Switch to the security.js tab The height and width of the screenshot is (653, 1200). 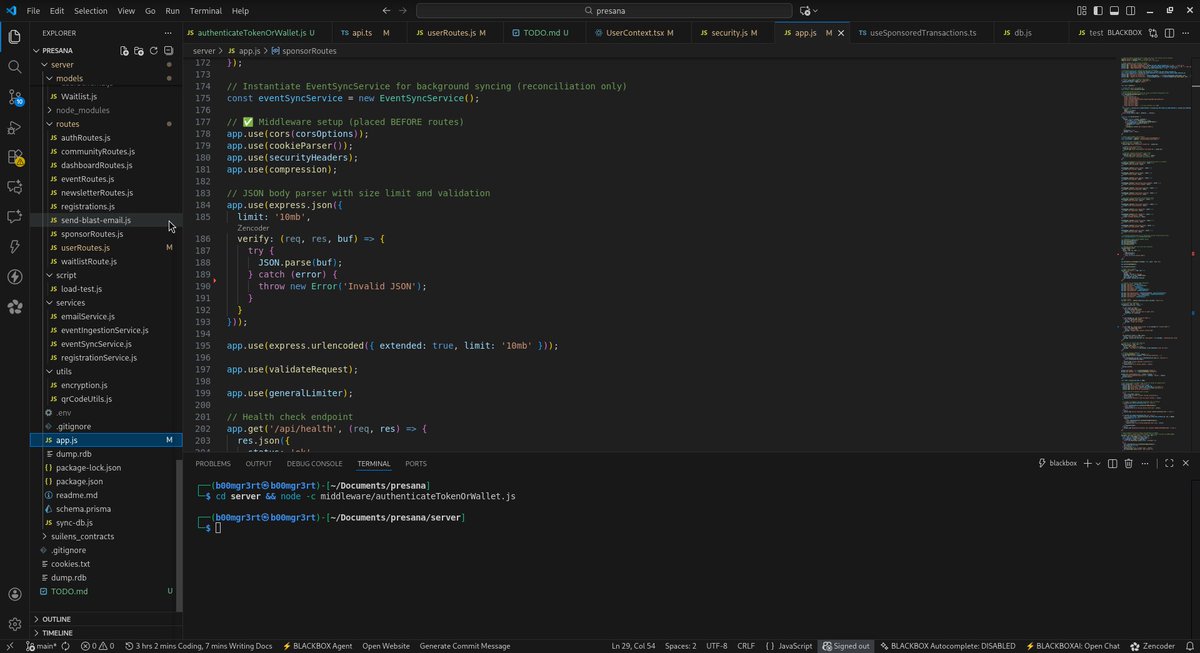(x=728, y=33)
